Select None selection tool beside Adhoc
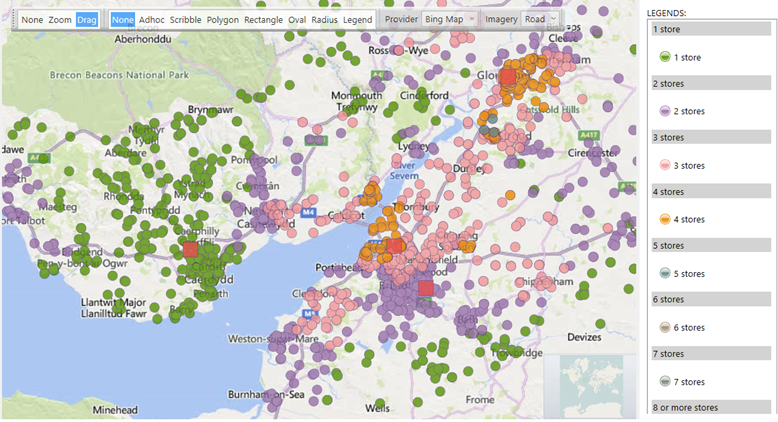This screenshot has height=422, width=778. coord(123,20)
